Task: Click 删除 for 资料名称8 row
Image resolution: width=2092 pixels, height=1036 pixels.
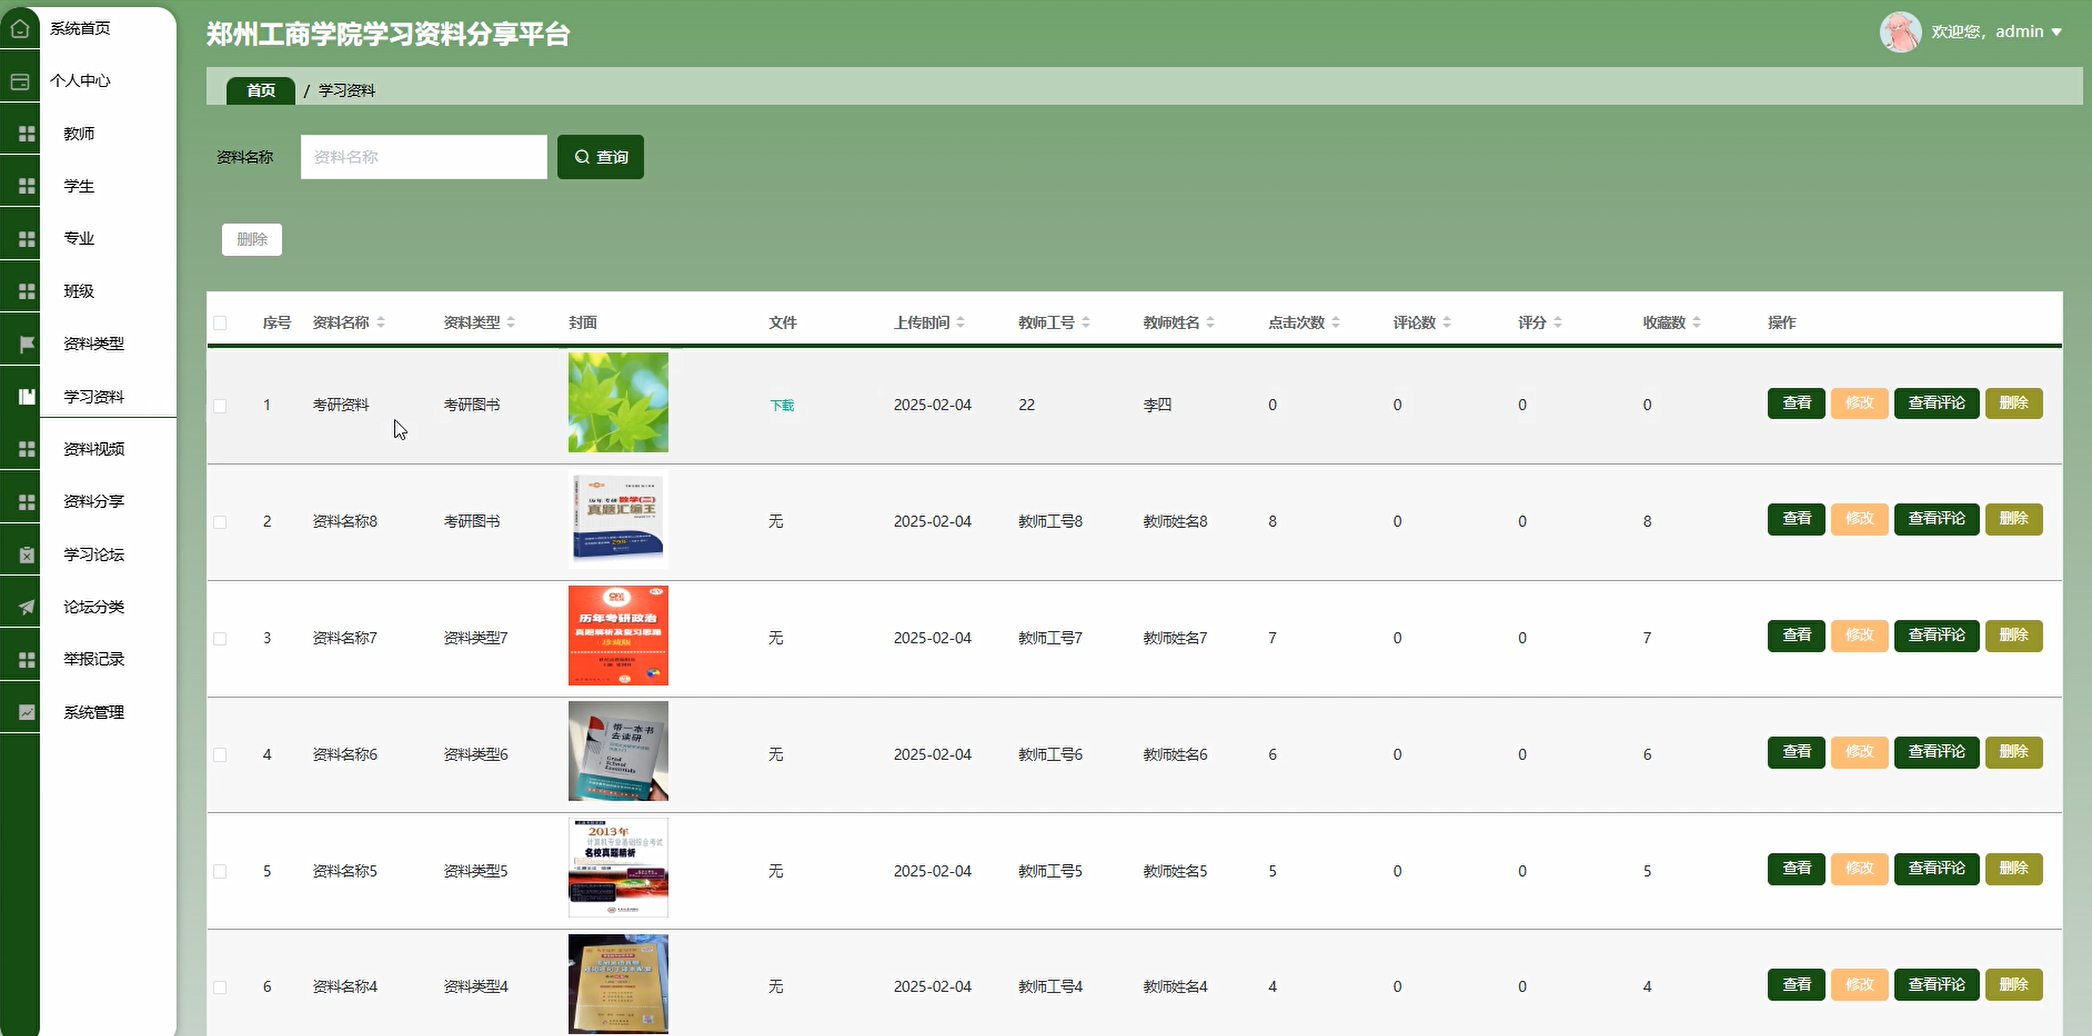Action: [x=2013, y=519]
